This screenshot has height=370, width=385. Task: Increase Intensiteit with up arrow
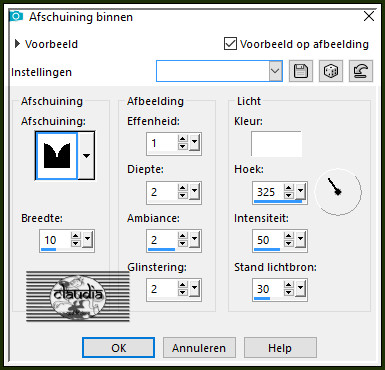[289, 236]
